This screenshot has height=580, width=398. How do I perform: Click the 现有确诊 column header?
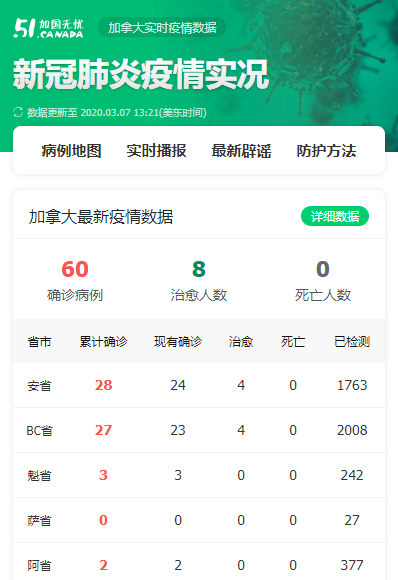(x=178, y=341)
